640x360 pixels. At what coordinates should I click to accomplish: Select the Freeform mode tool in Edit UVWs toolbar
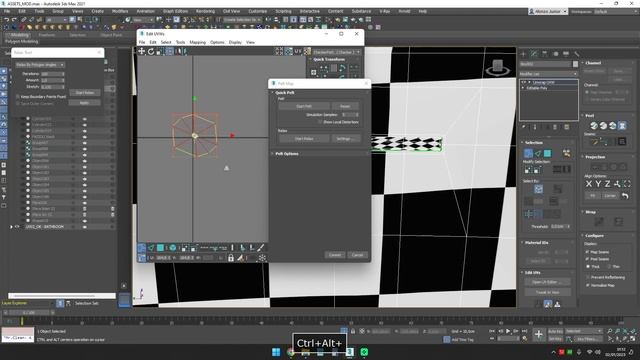tap(169, 51)
